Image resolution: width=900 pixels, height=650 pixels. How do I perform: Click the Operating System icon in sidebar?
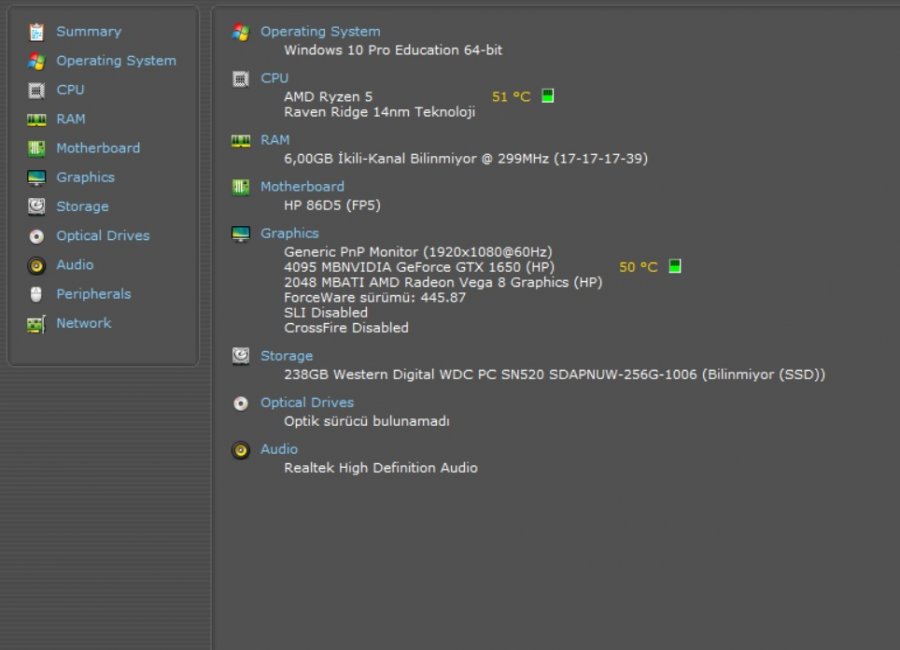36,61
